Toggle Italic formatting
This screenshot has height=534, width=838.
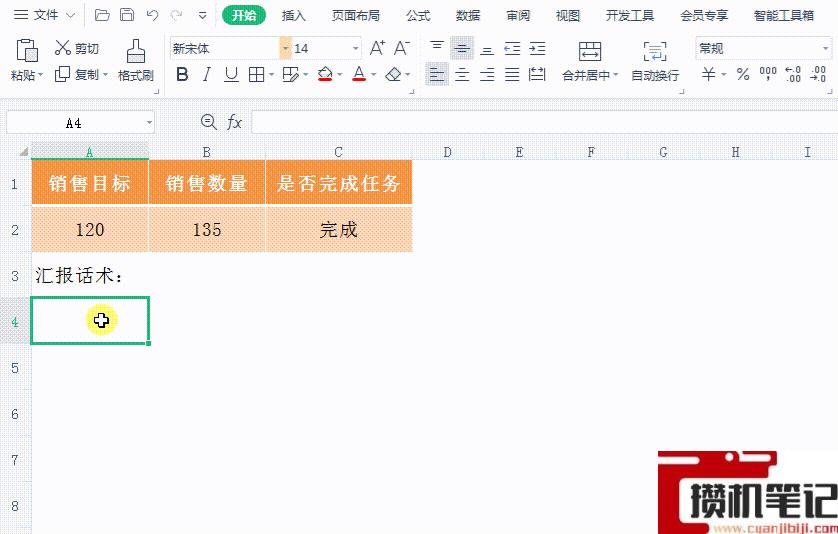[206, 74]
